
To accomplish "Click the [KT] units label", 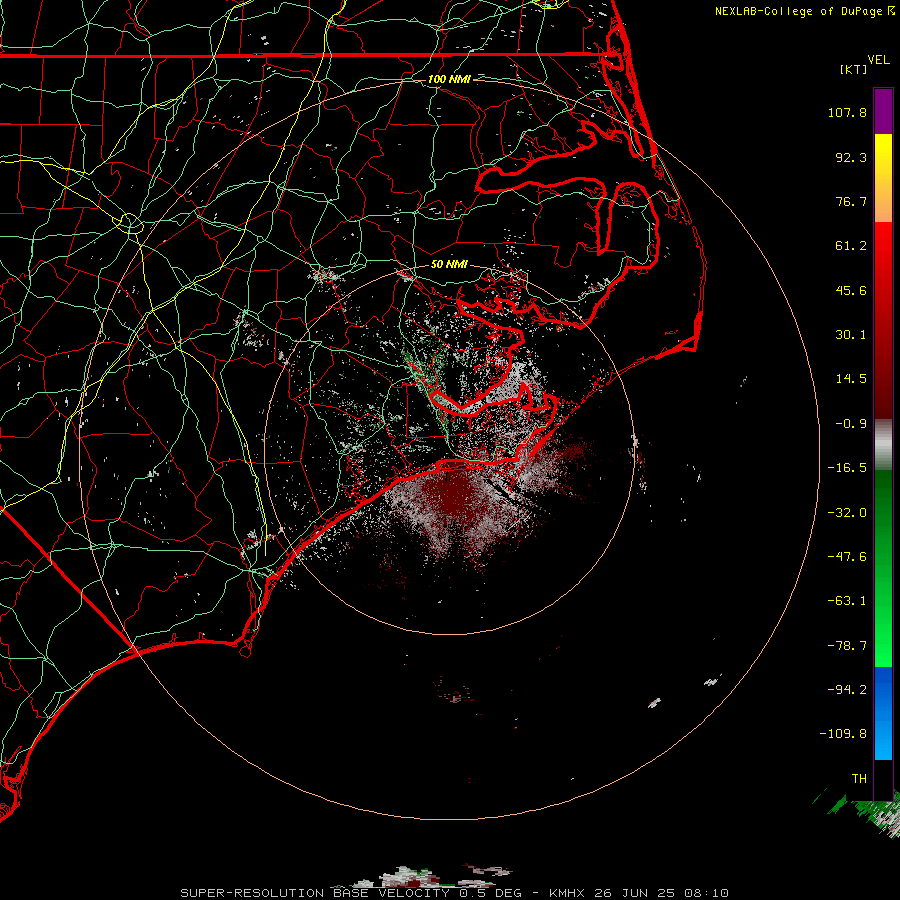I will (854, 69).
